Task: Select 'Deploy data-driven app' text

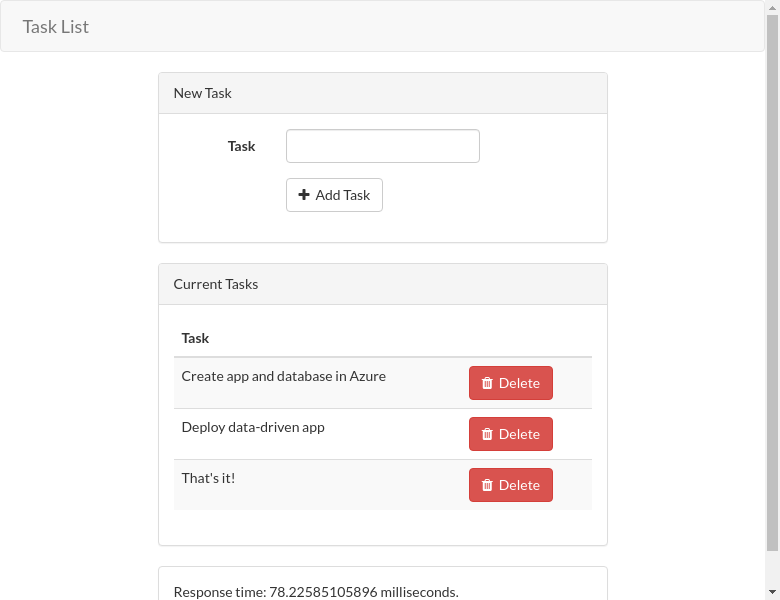Action: (x=253, y=427)
